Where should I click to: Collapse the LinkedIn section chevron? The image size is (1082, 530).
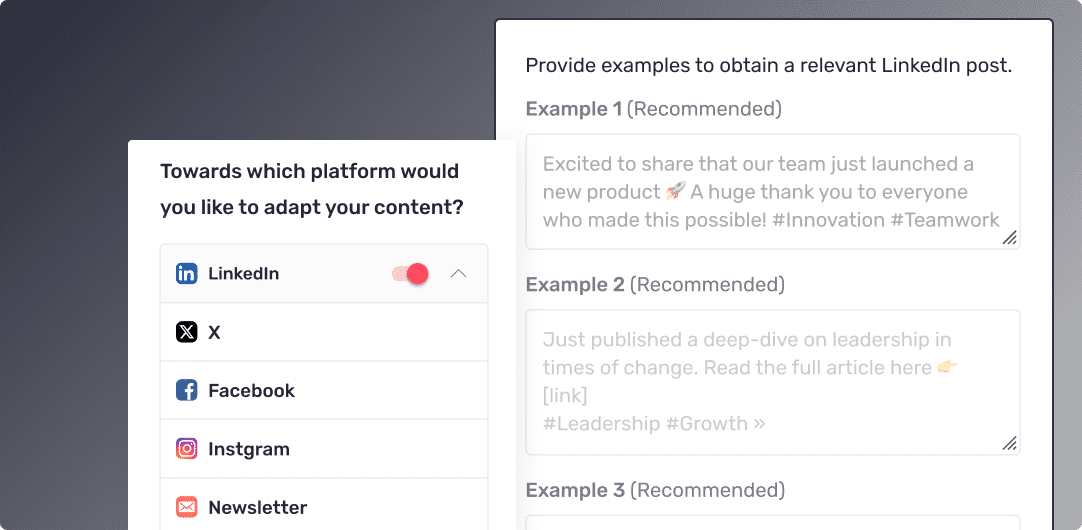pos(459,274)
